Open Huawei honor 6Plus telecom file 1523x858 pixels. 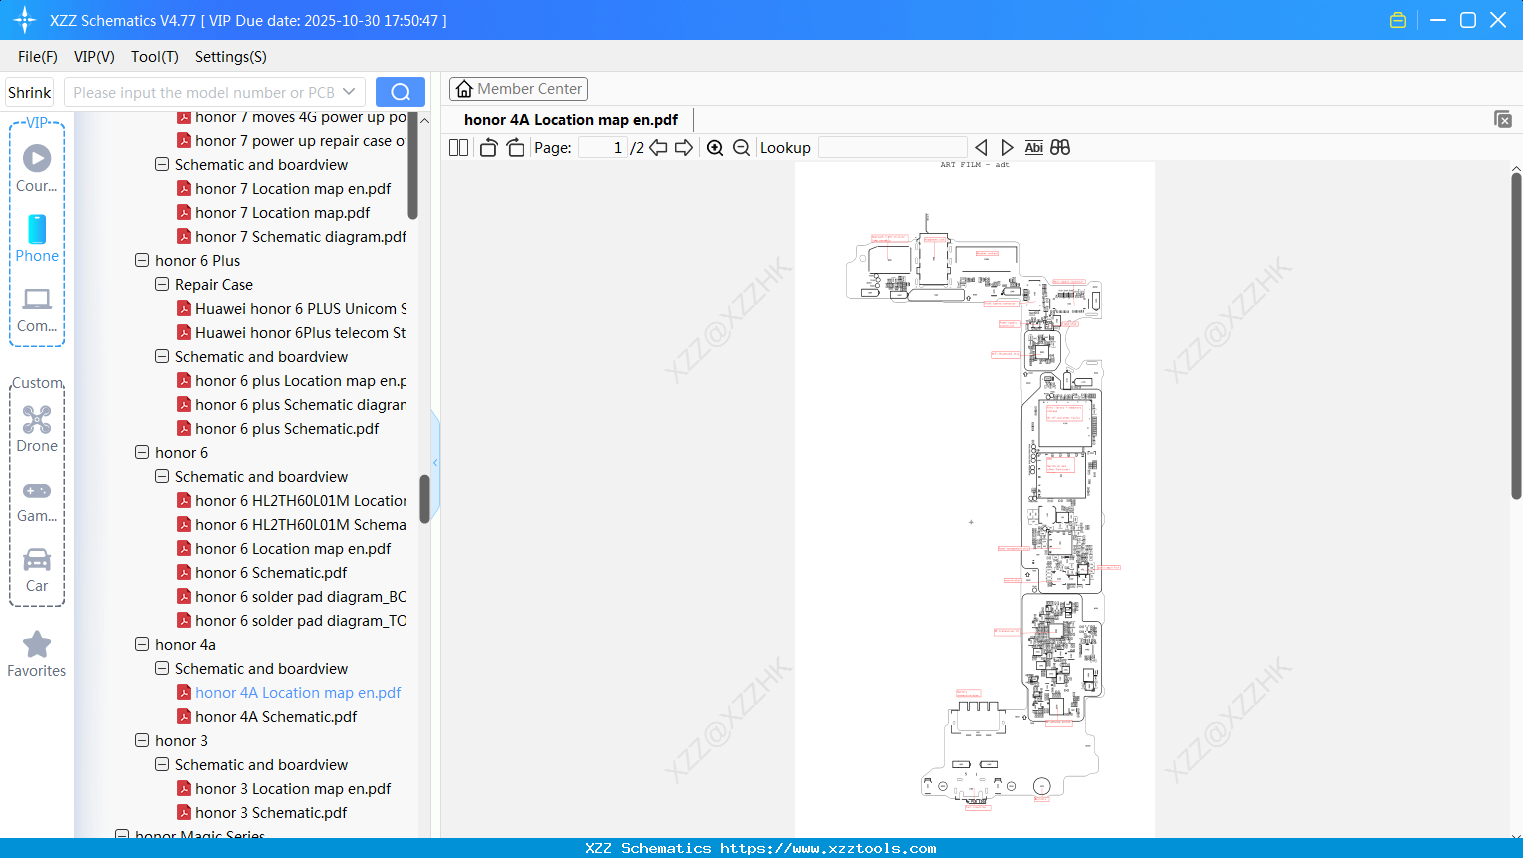[300, 333]
